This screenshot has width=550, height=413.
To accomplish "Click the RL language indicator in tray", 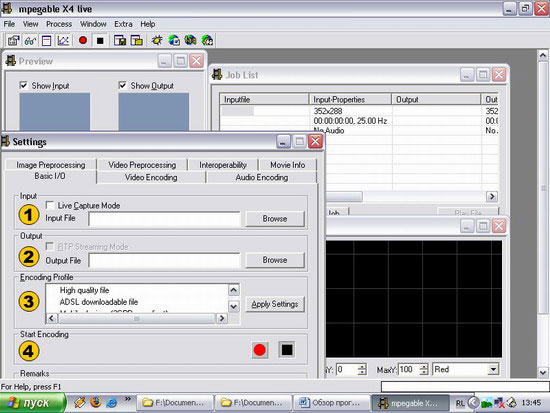I will pyautogui.click(x=460, y=403).
